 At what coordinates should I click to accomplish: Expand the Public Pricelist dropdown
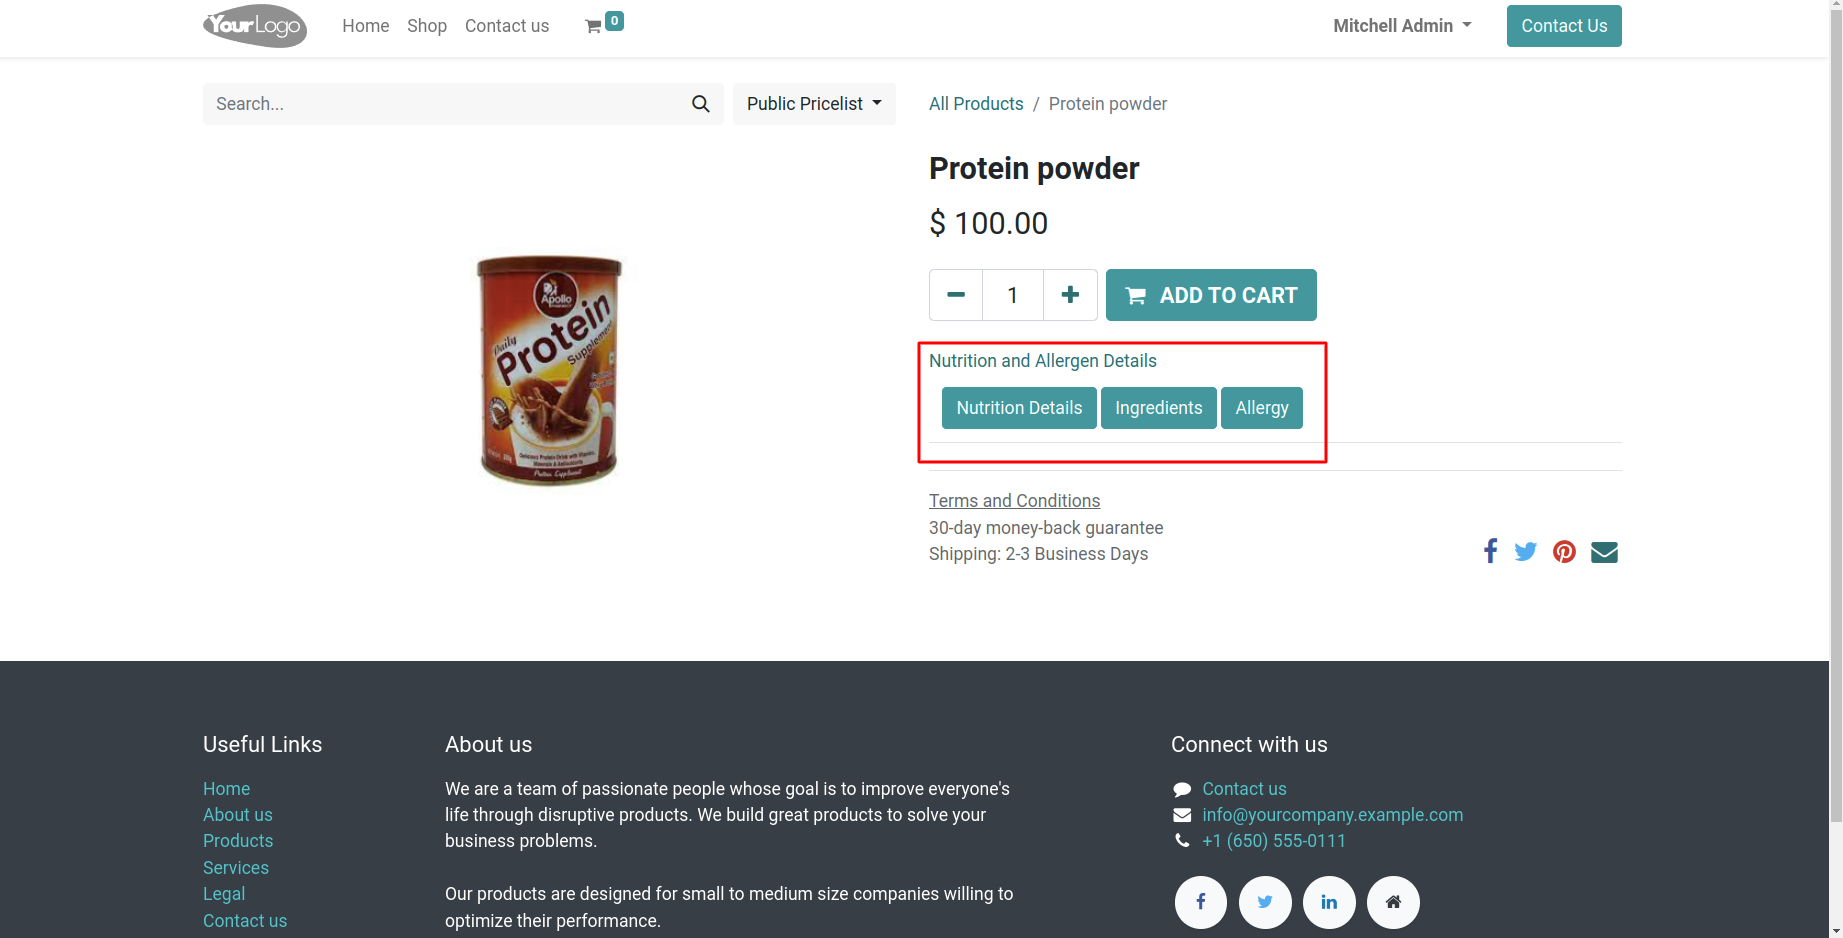(x=814, y=104)
